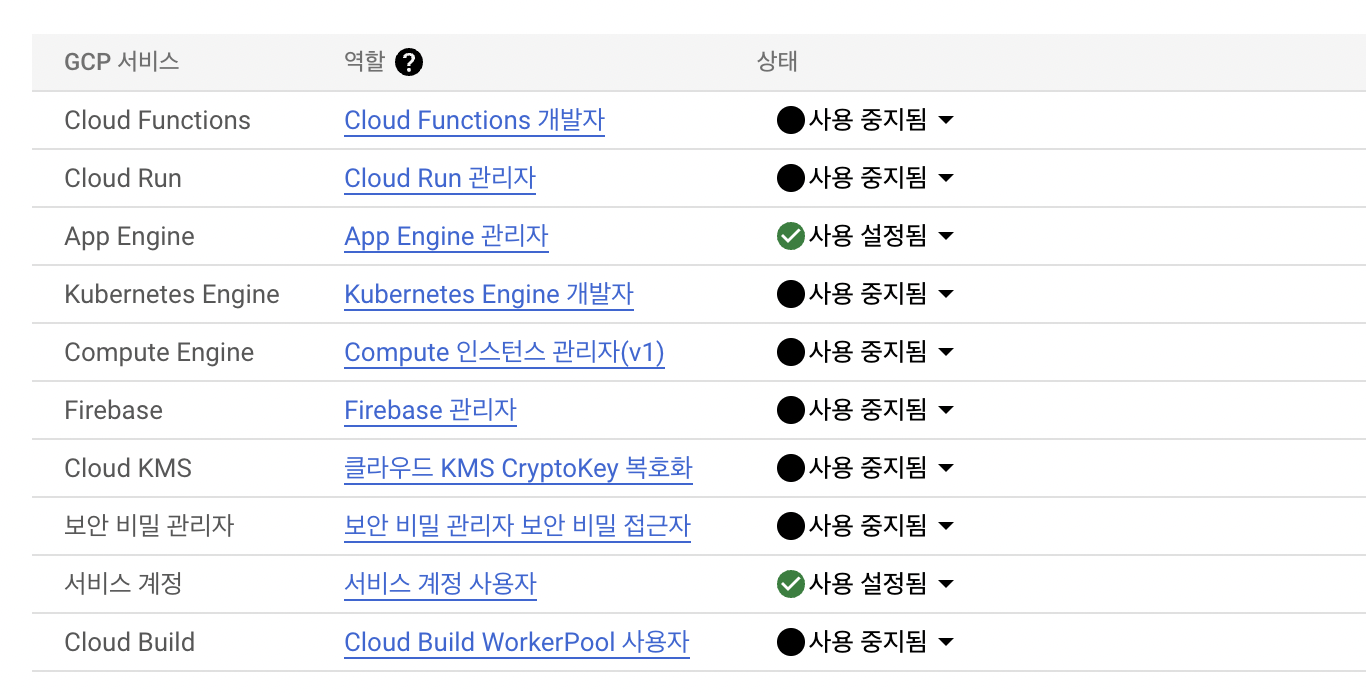Image resolution: width=1366 pixels, height=694 pixels.
Task: Select the 서비스 계정 service name cell
Action: coord(123,585)
